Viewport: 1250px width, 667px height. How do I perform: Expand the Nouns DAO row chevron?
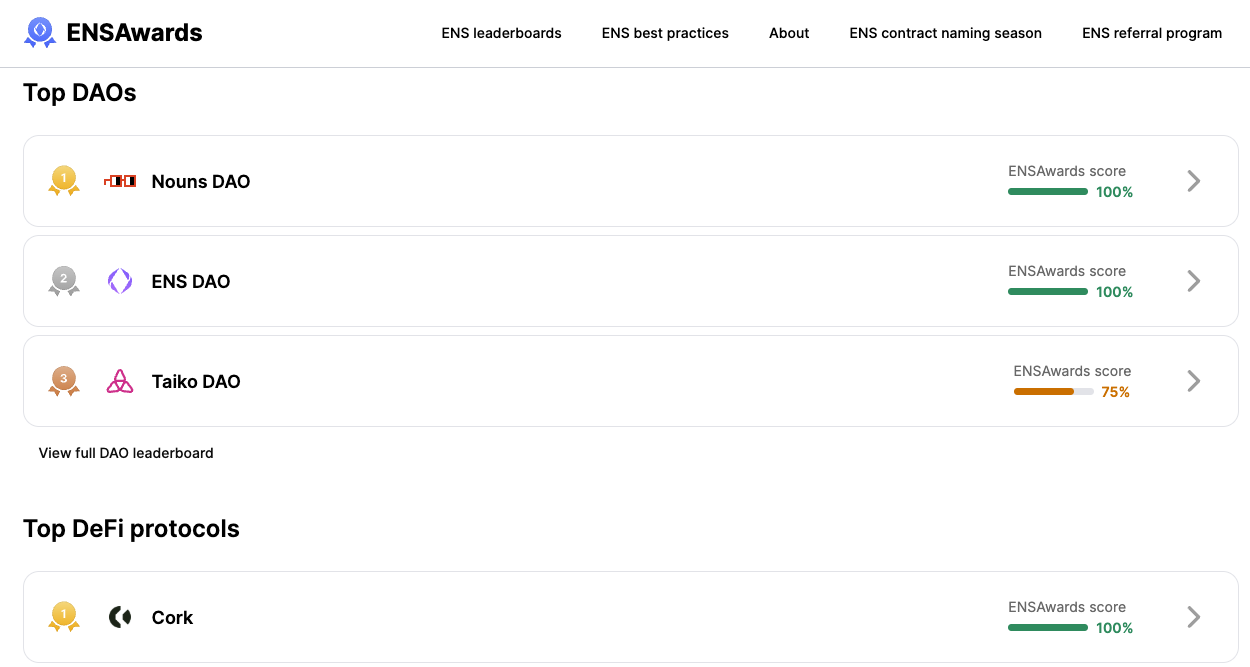[1192, 181]
